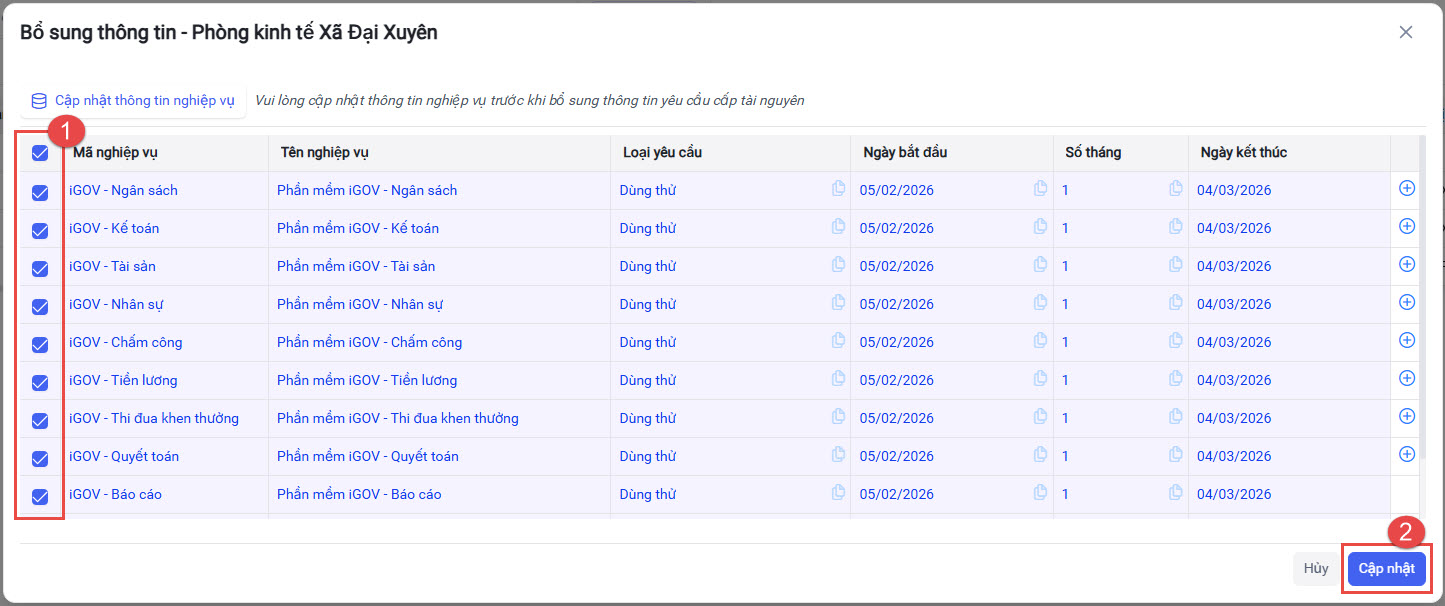Toggle the select-all header checkbox
Image resolution: width=1445 pixels, height=606 pixels.
coord(40,153)
